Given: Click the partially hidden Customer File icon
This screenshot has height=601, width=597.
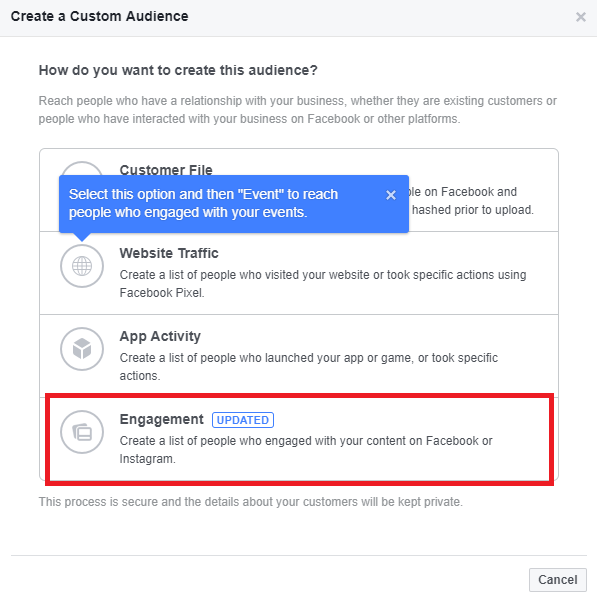Looking at the screenshot, I should click(x=82, y=168).
